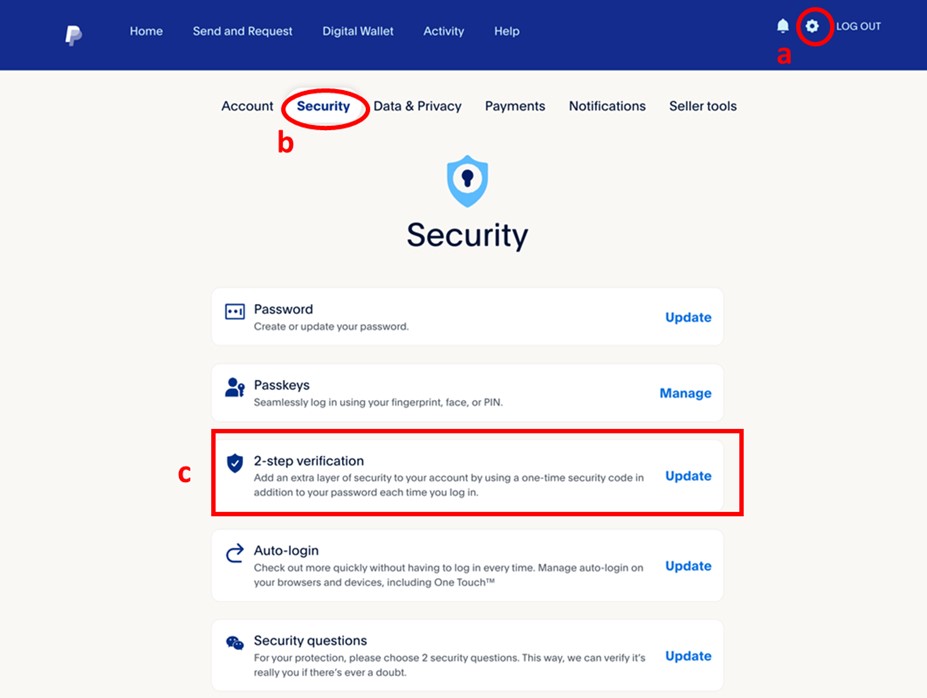
Task: Click the large Security shield icon
Action: pyautogui.click(x=466, y=182)
